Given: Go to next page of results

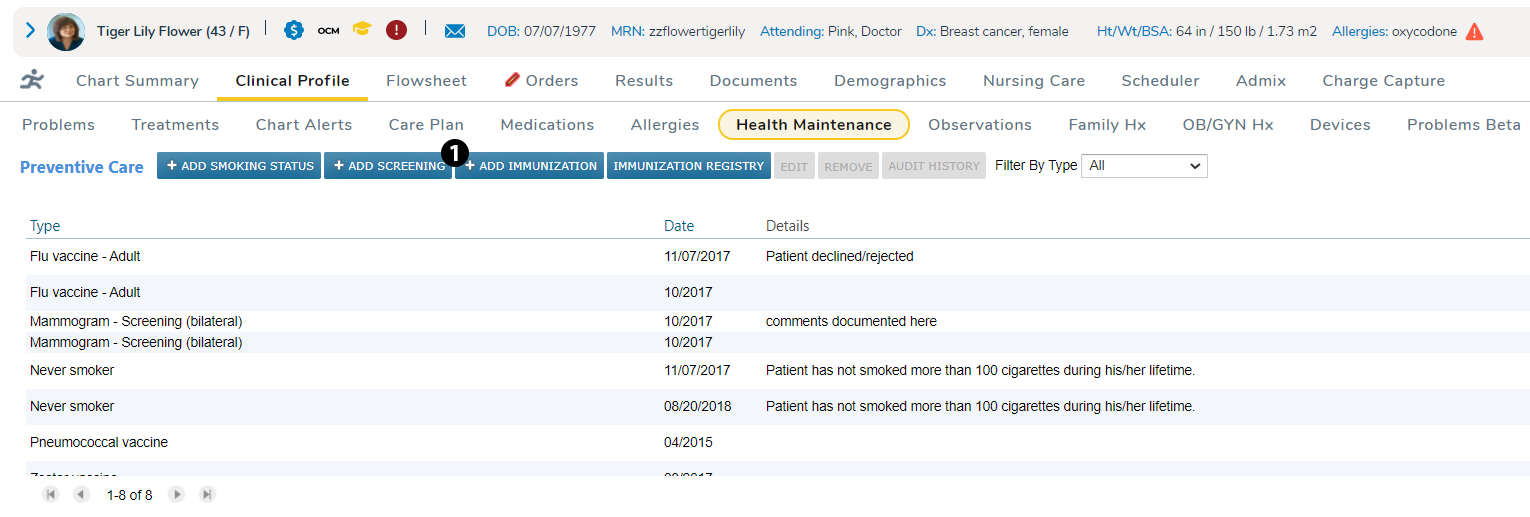Looking at the screenshot, I should pos(177,494).
